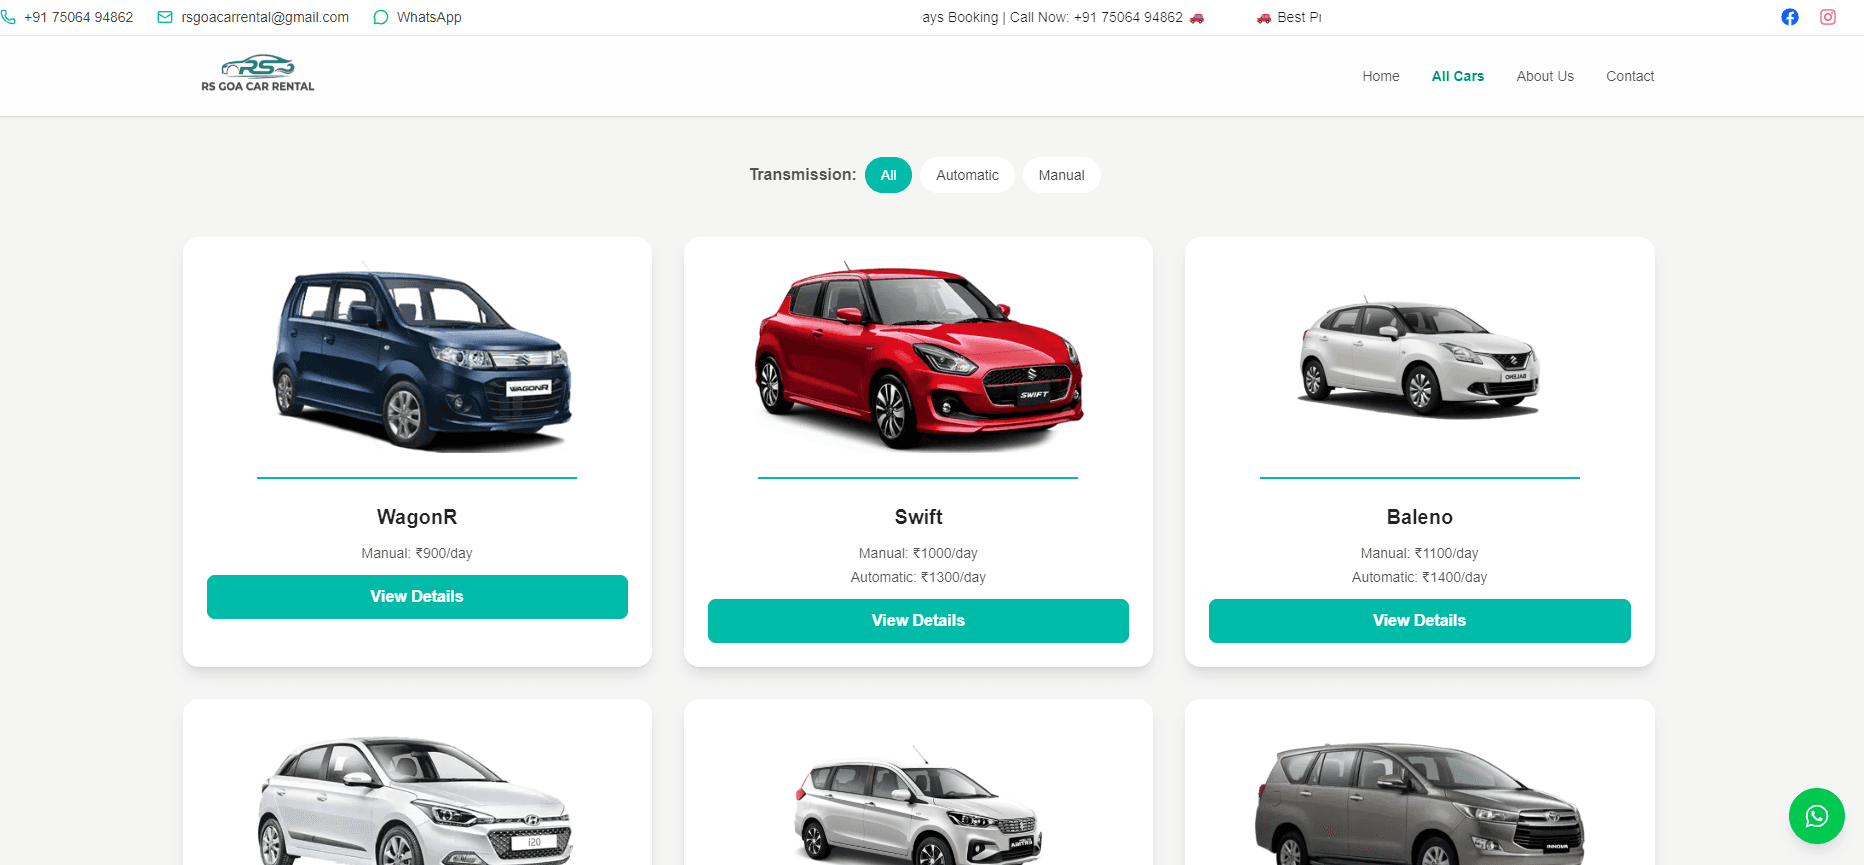Open the All Cars menu item
1864x865 pixels.
click(1458, 76)
